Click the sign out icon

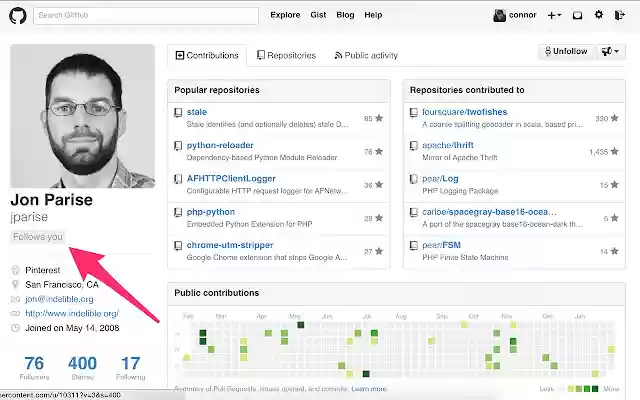click(620, 16)
